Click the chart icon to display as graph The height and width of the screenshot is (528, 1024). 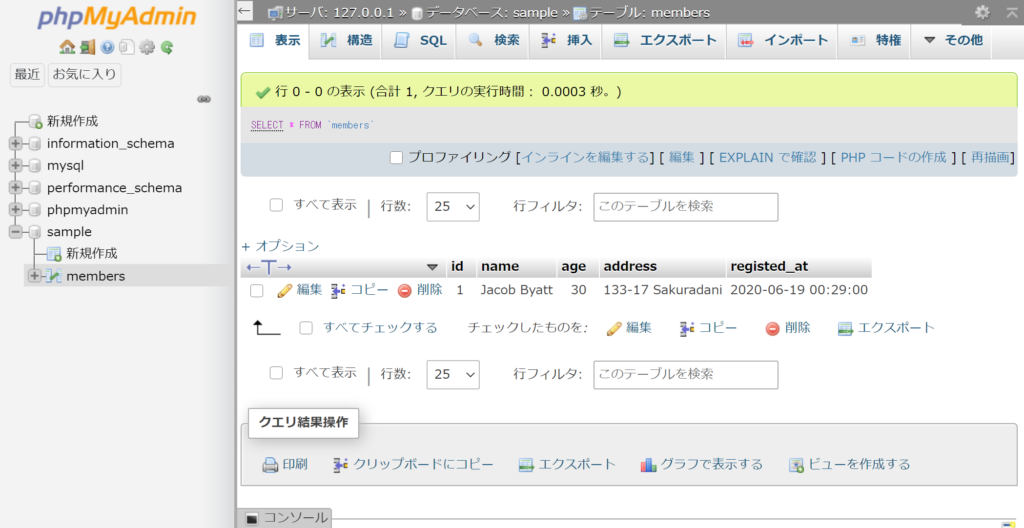(648, 465)
